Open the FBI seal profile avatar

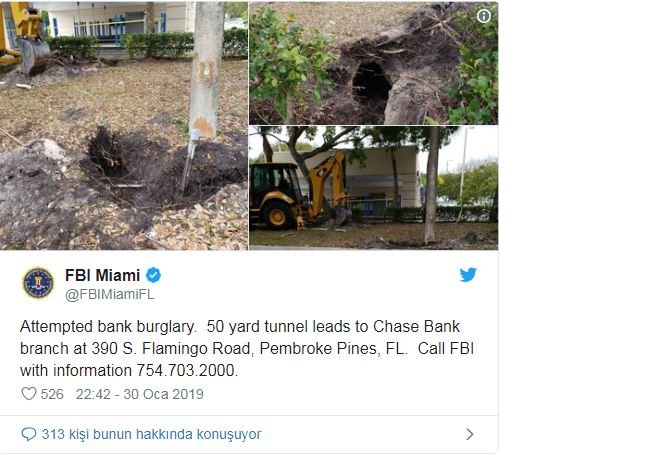[38, 283]
